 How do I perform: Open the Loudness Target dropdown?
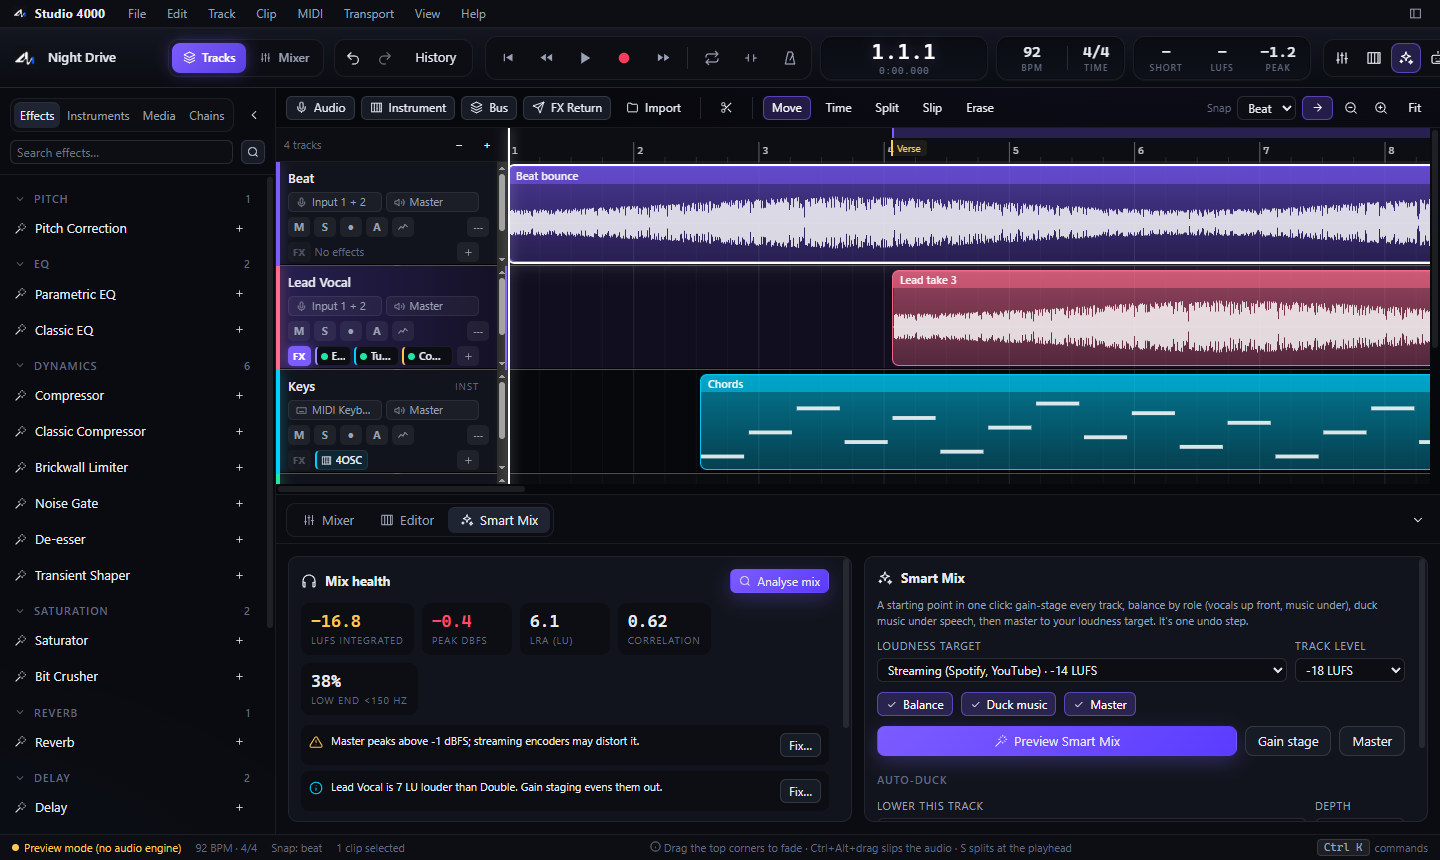coord(1082,671)
